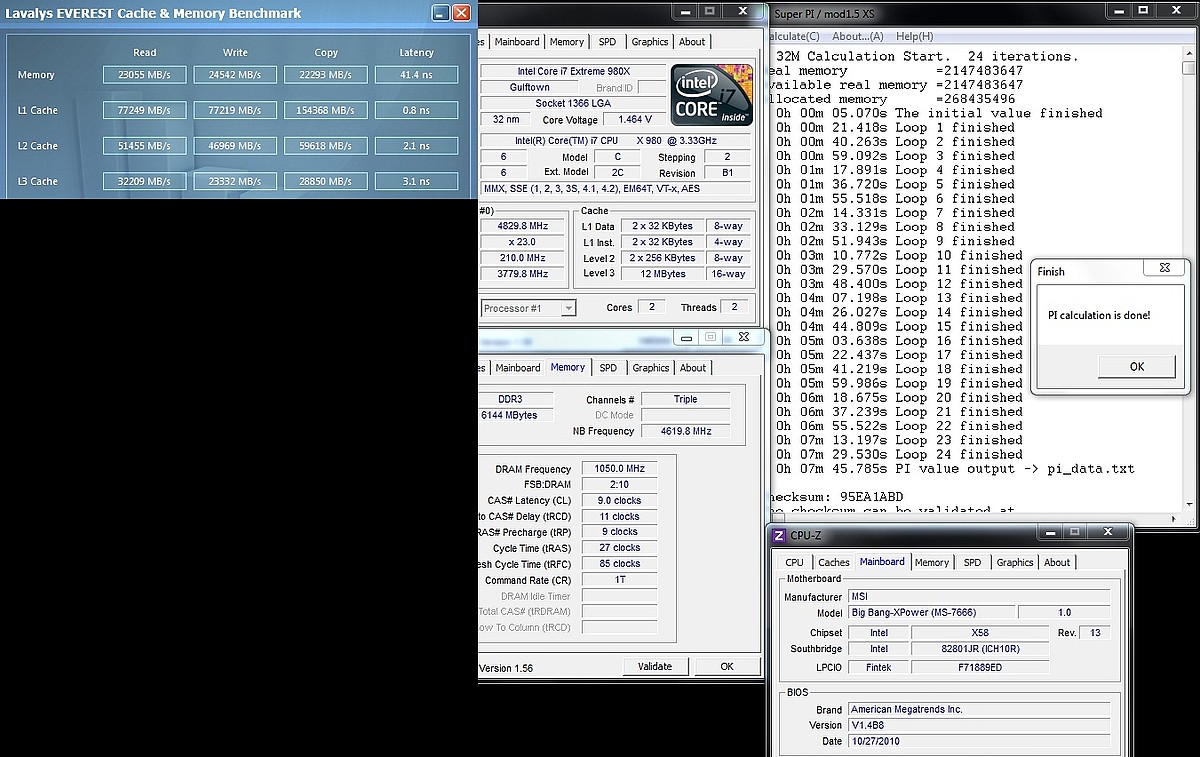Select SPD tab in CPU-Z memory timings window
The height and width of the screenshot is (757, 1200).
pyautogui.click(x=608, y=368)
